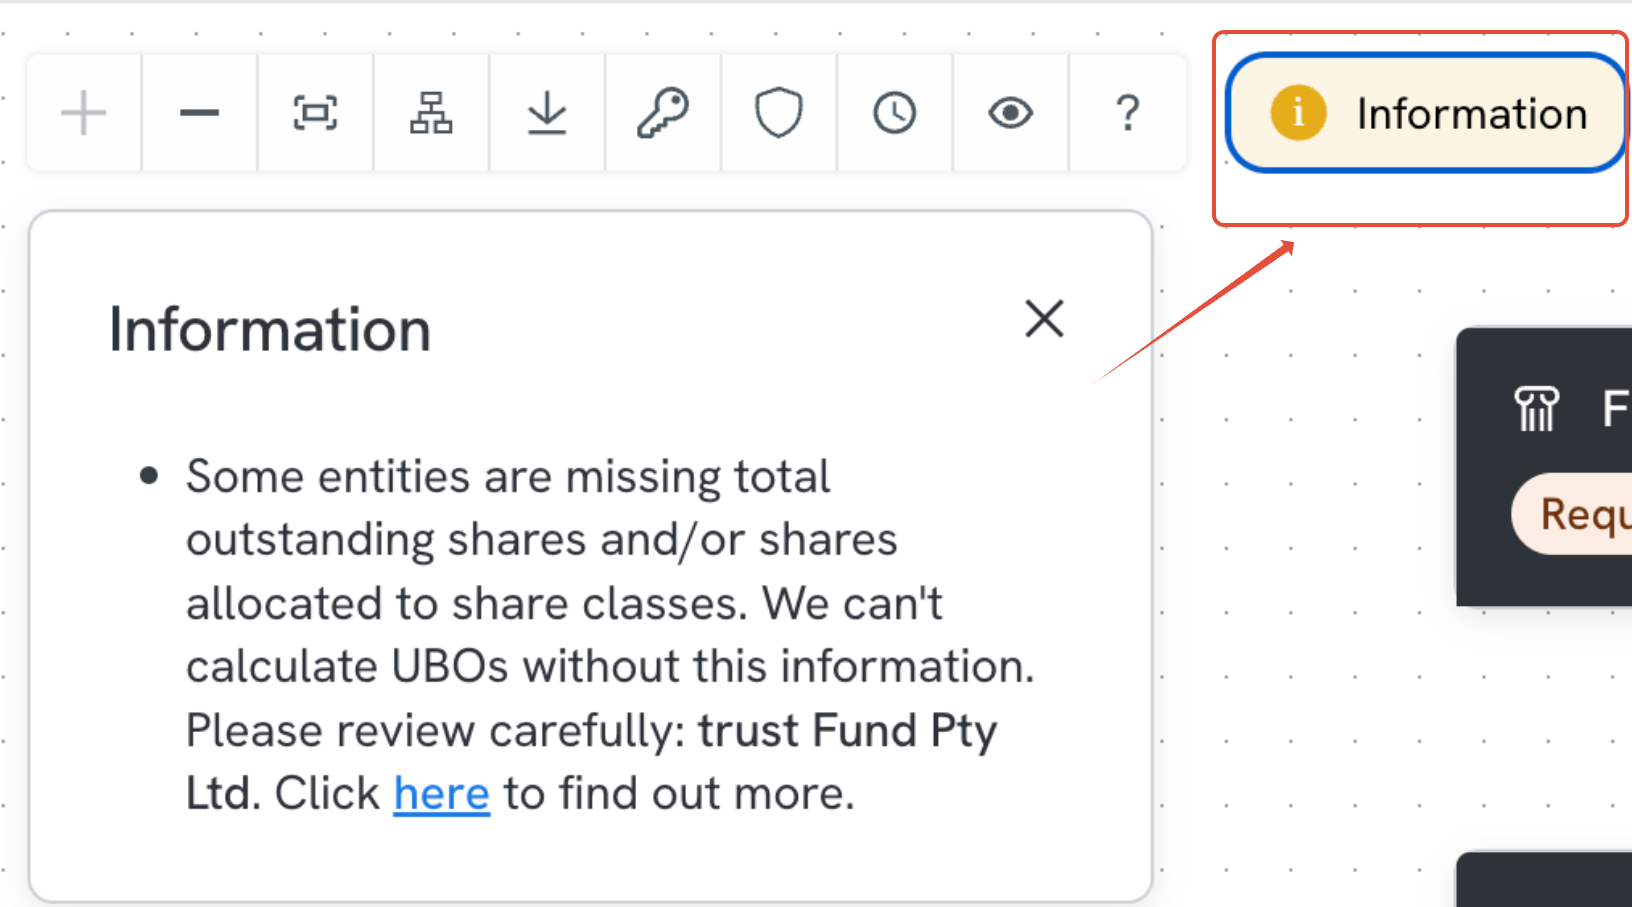Click the zoom in plus icon
The height and width of the screenshot is (907, 1632).
pos(84,113)
